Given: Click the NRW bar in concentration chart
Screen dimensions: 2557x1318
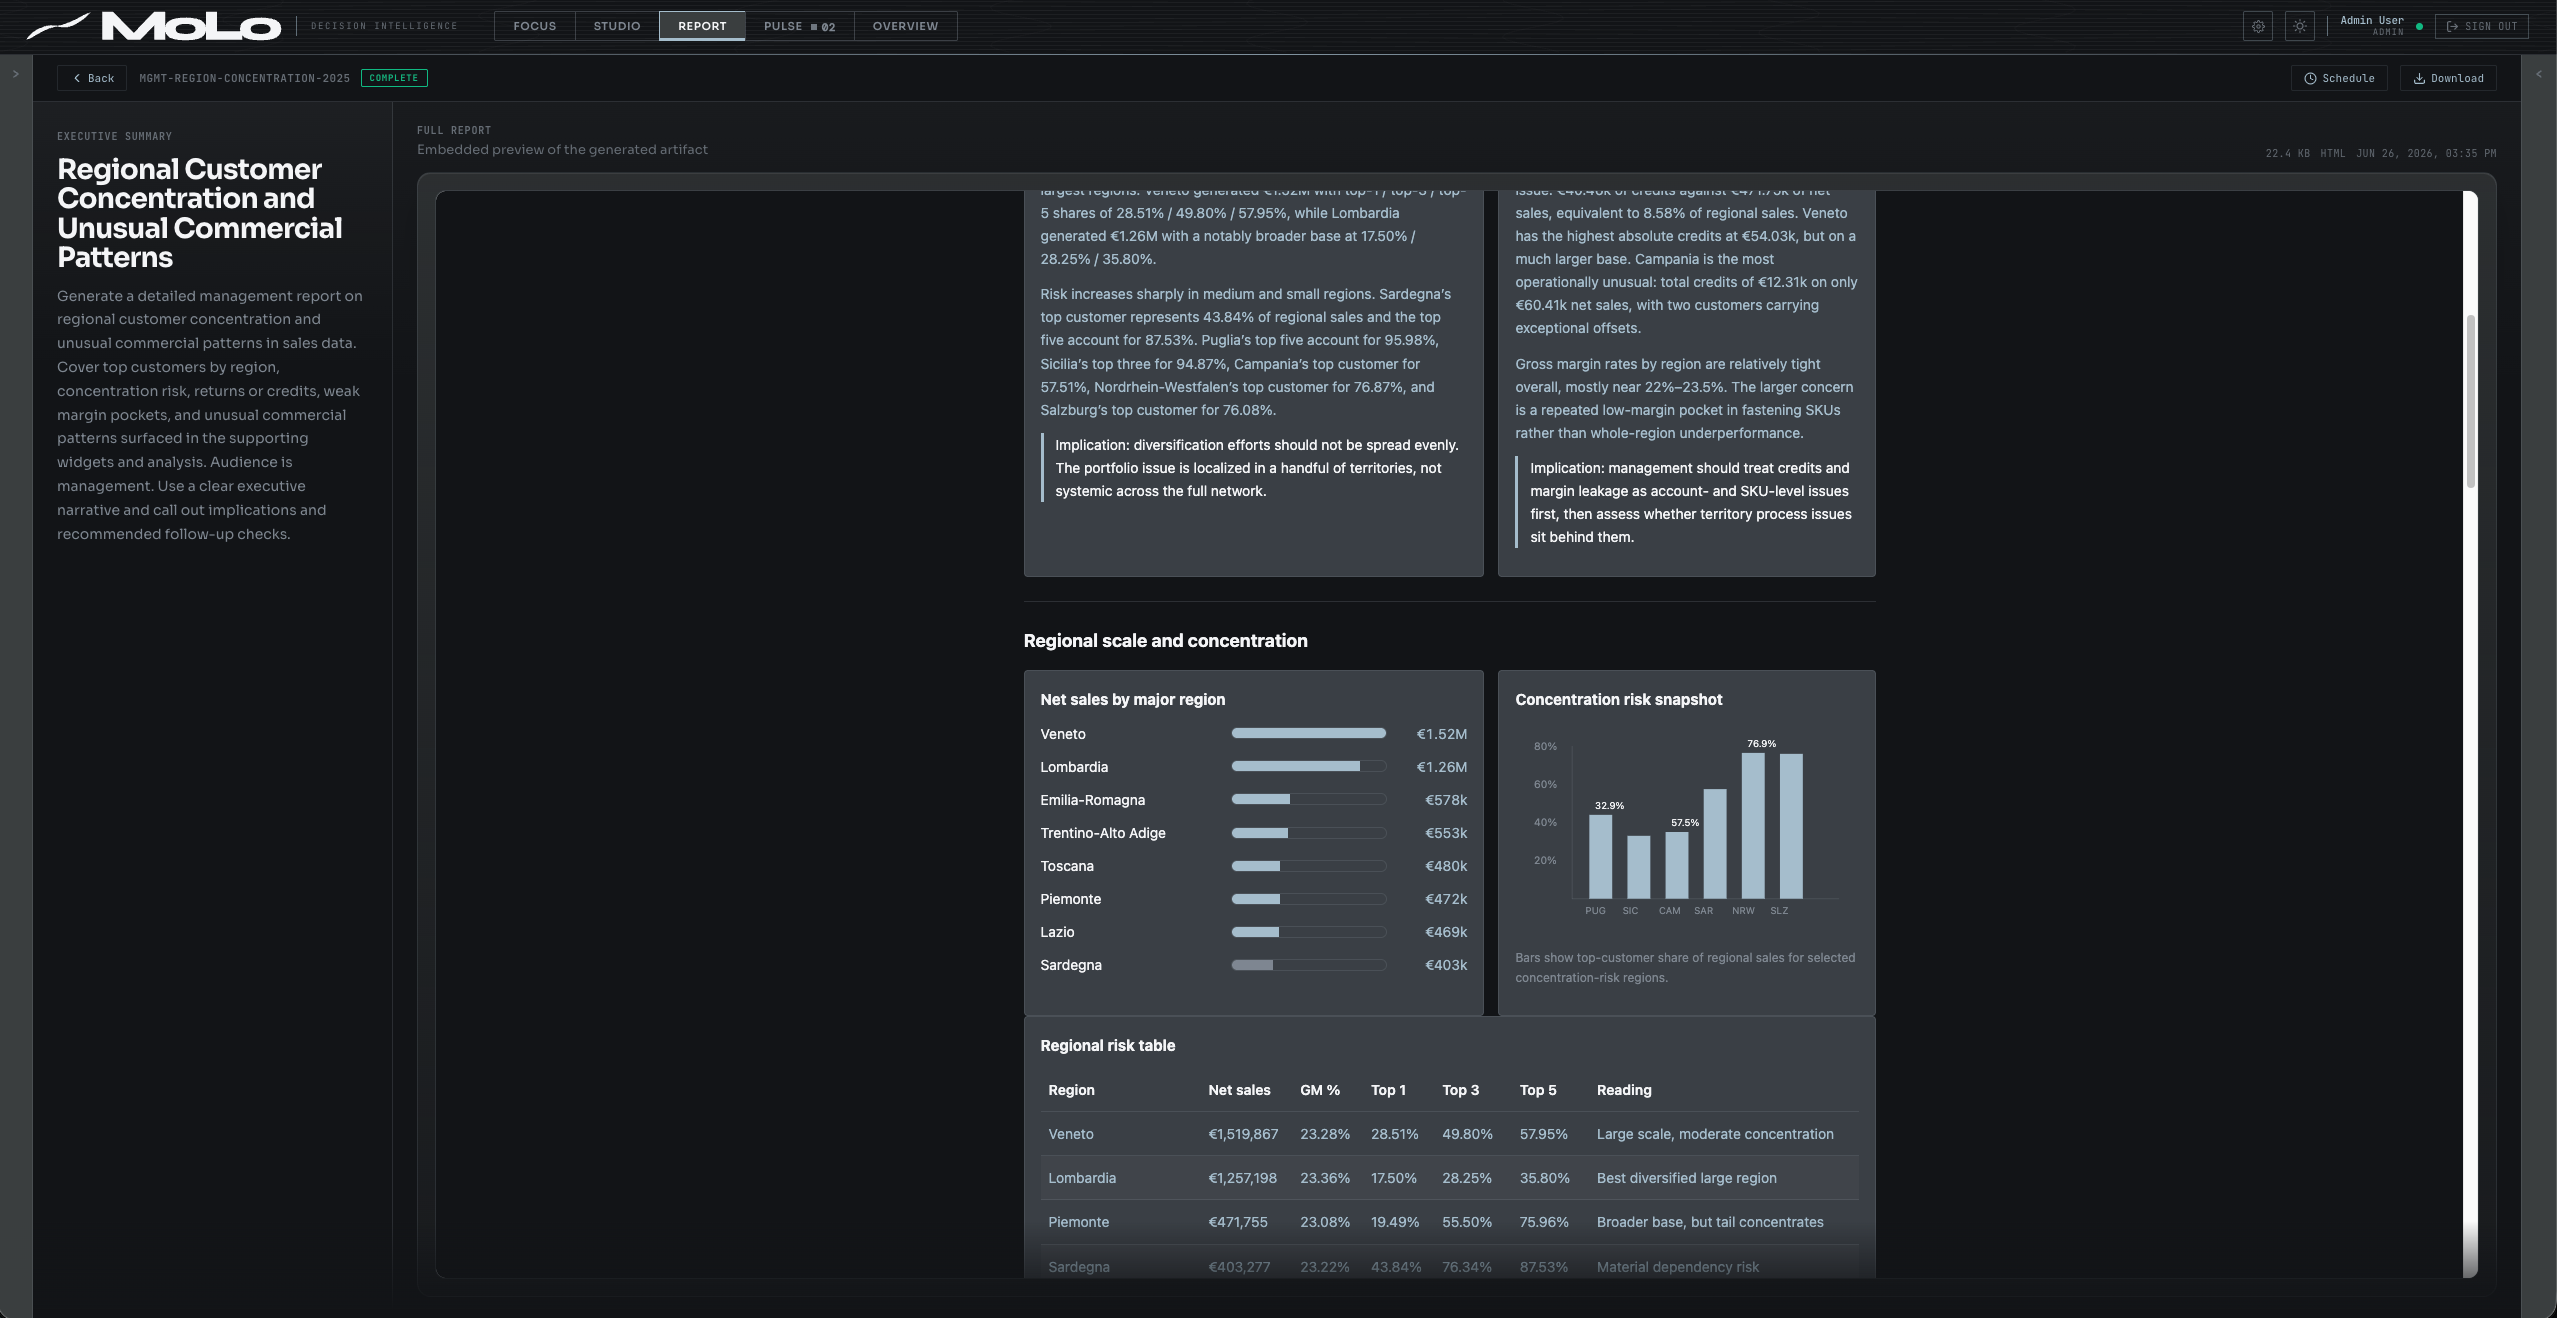Looking at the screenshot, I should 1752,826.
